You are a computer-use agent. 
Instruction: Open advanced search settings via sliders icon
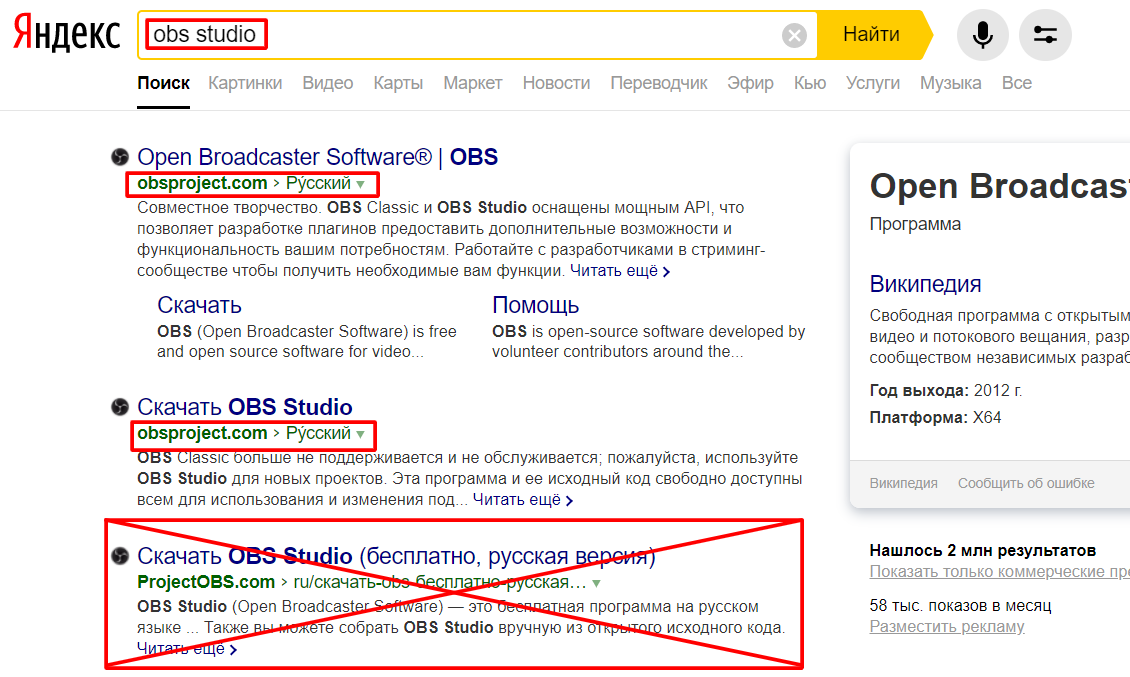(x=1045, y=34)
